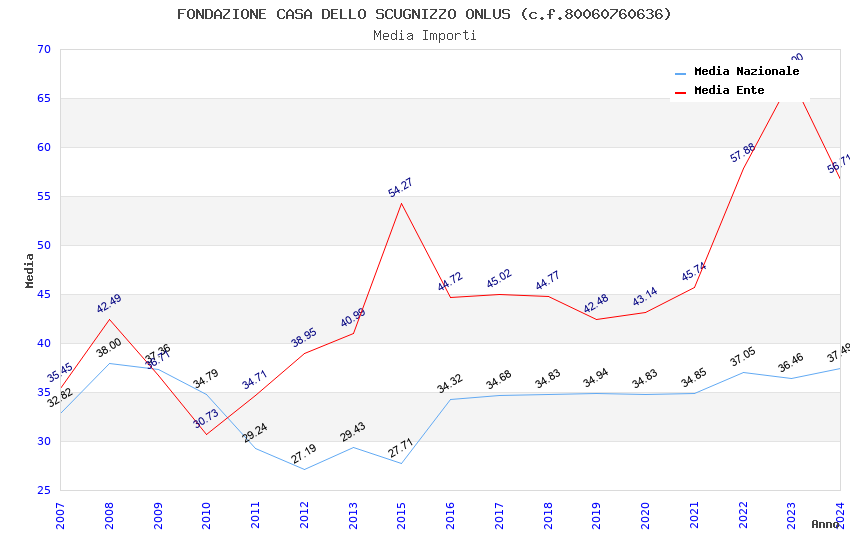Click the 60 tick on the y-axis
850x550 pixels.
(x=44, y=147)
